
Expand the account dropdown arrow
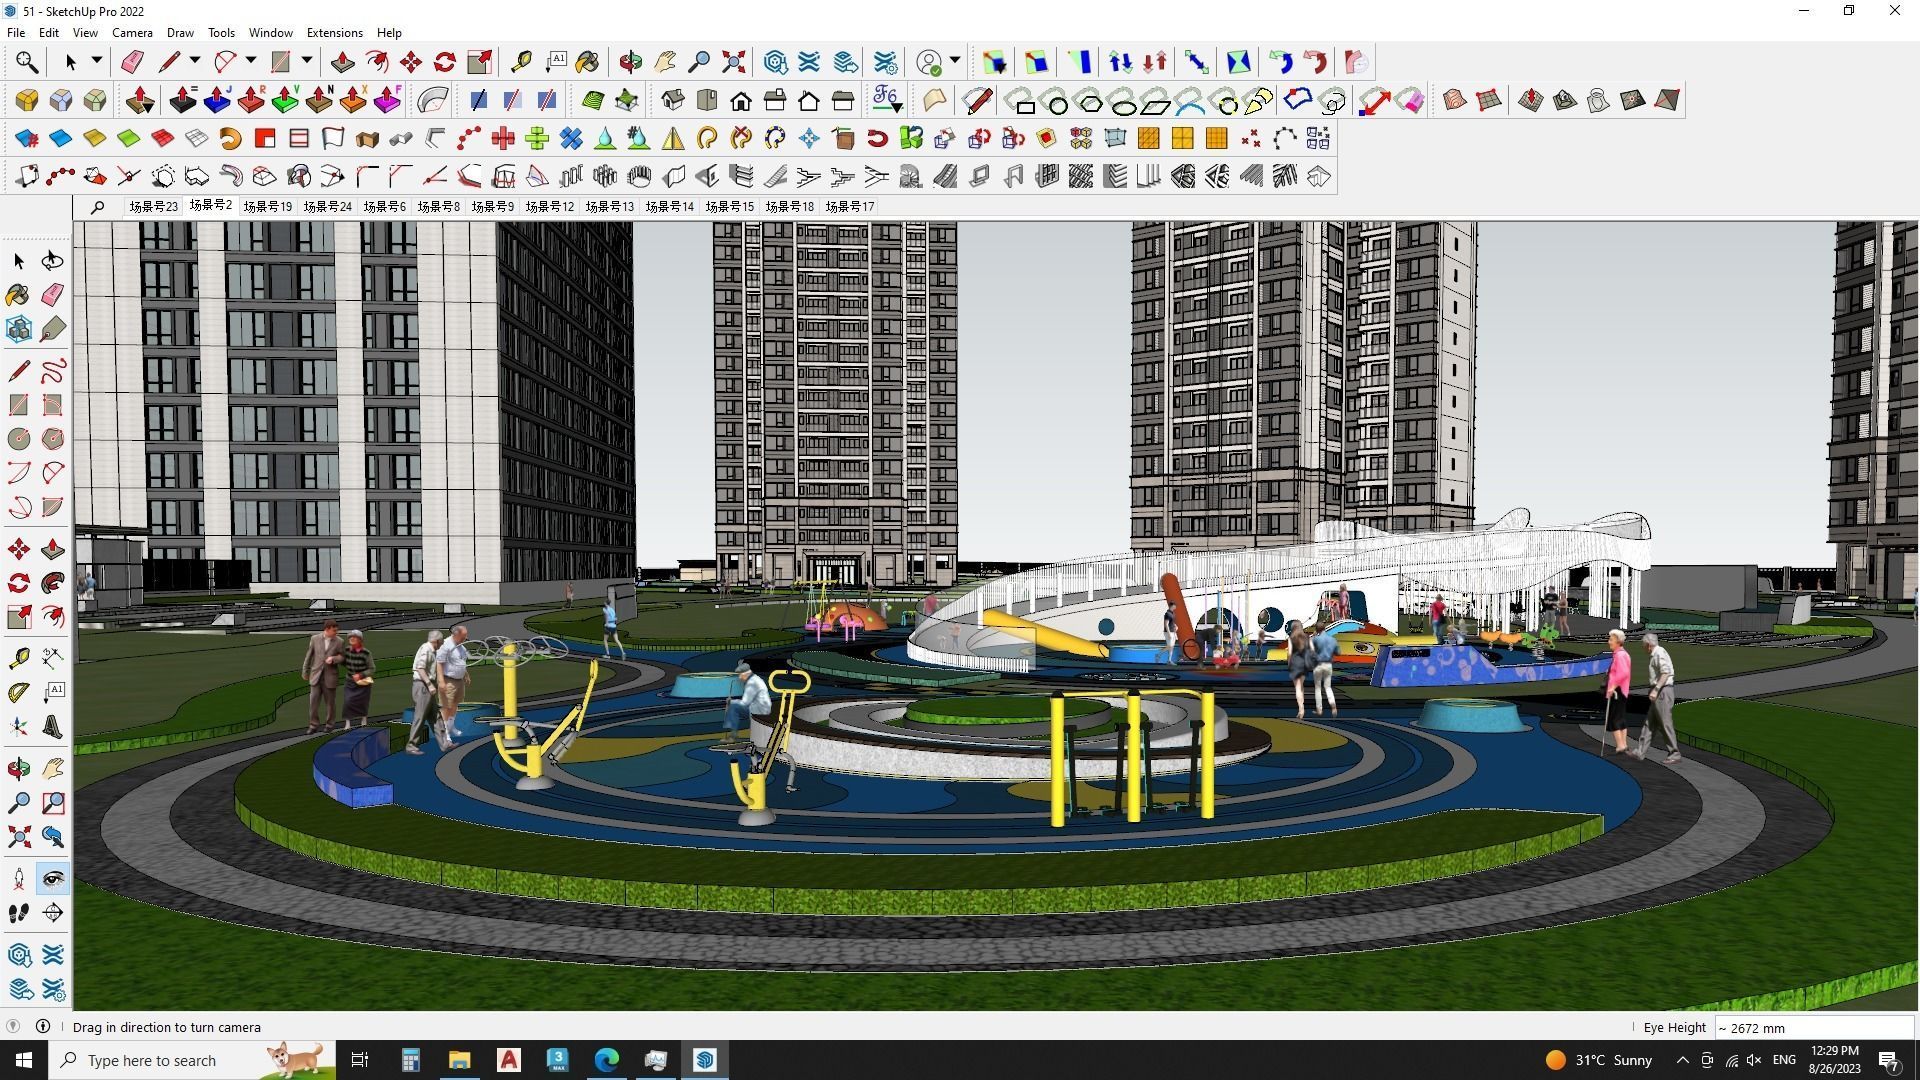click(x=955, y=62)
